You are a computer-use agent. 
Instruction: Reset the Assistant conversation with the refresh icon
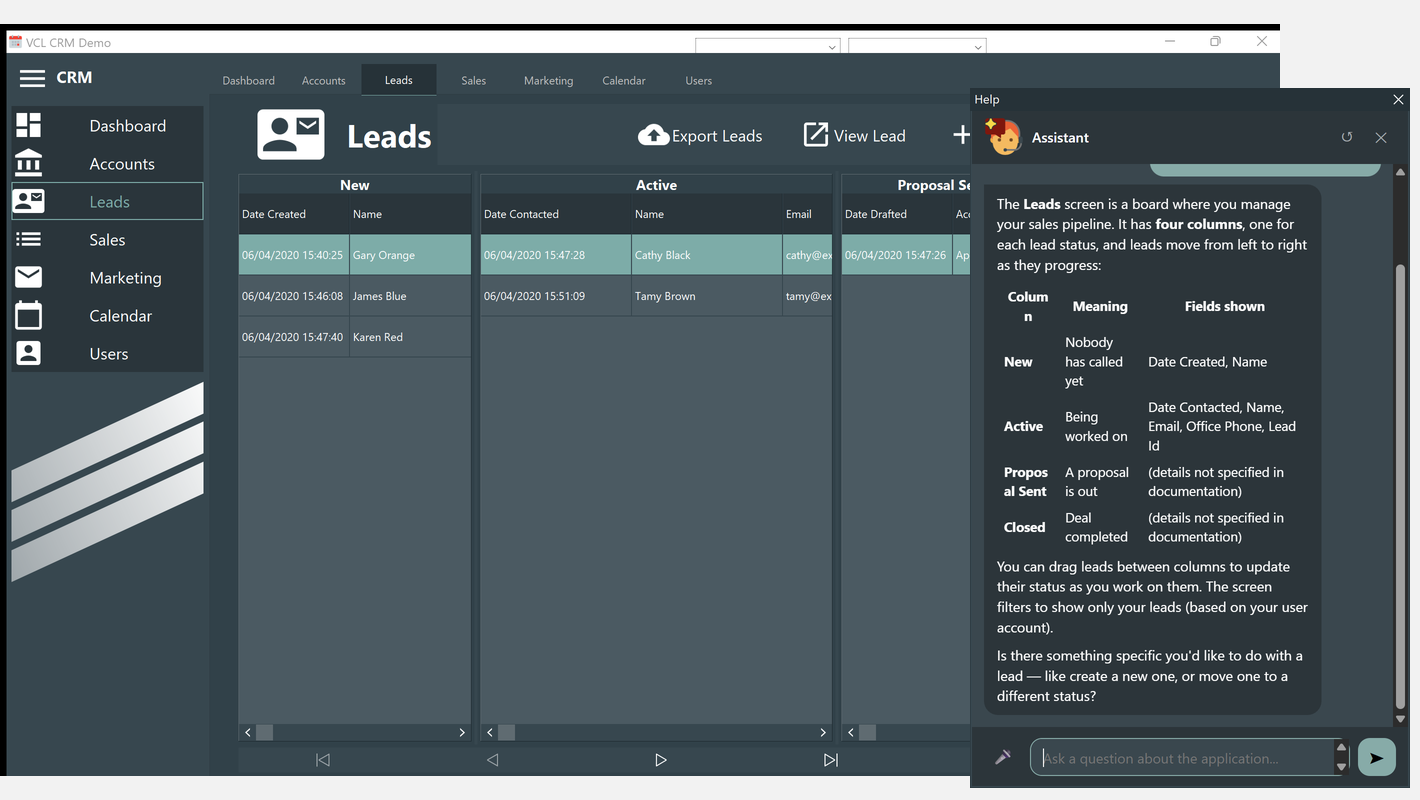pyautogui.click(x=1347, y=137)
